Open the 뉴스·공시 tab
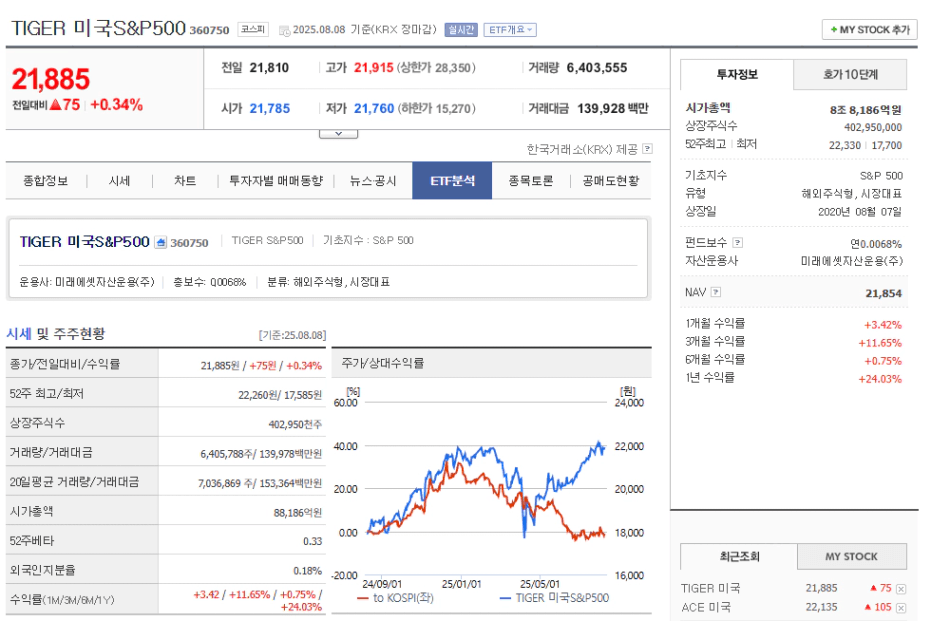The image size is (931, 621). [373, 180]
